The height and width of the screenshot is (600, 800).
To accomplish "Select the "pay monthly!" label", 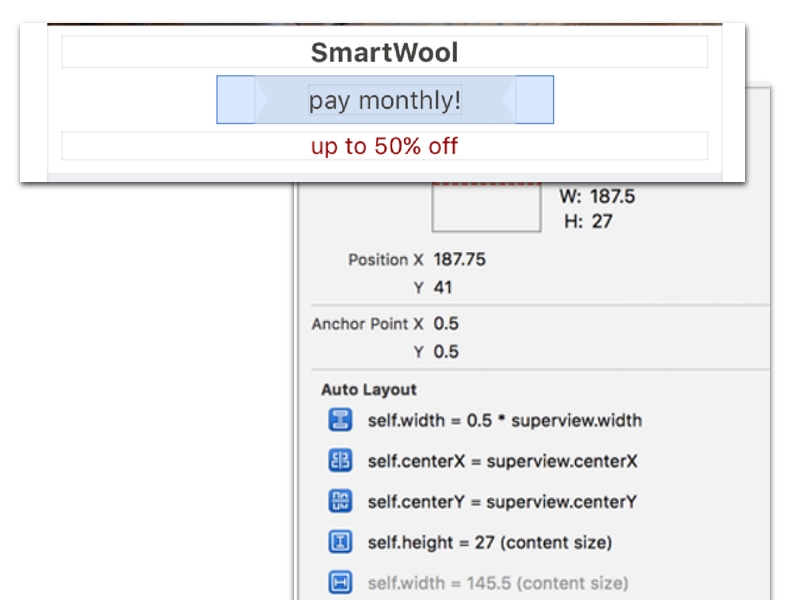I will coord(384,100).
